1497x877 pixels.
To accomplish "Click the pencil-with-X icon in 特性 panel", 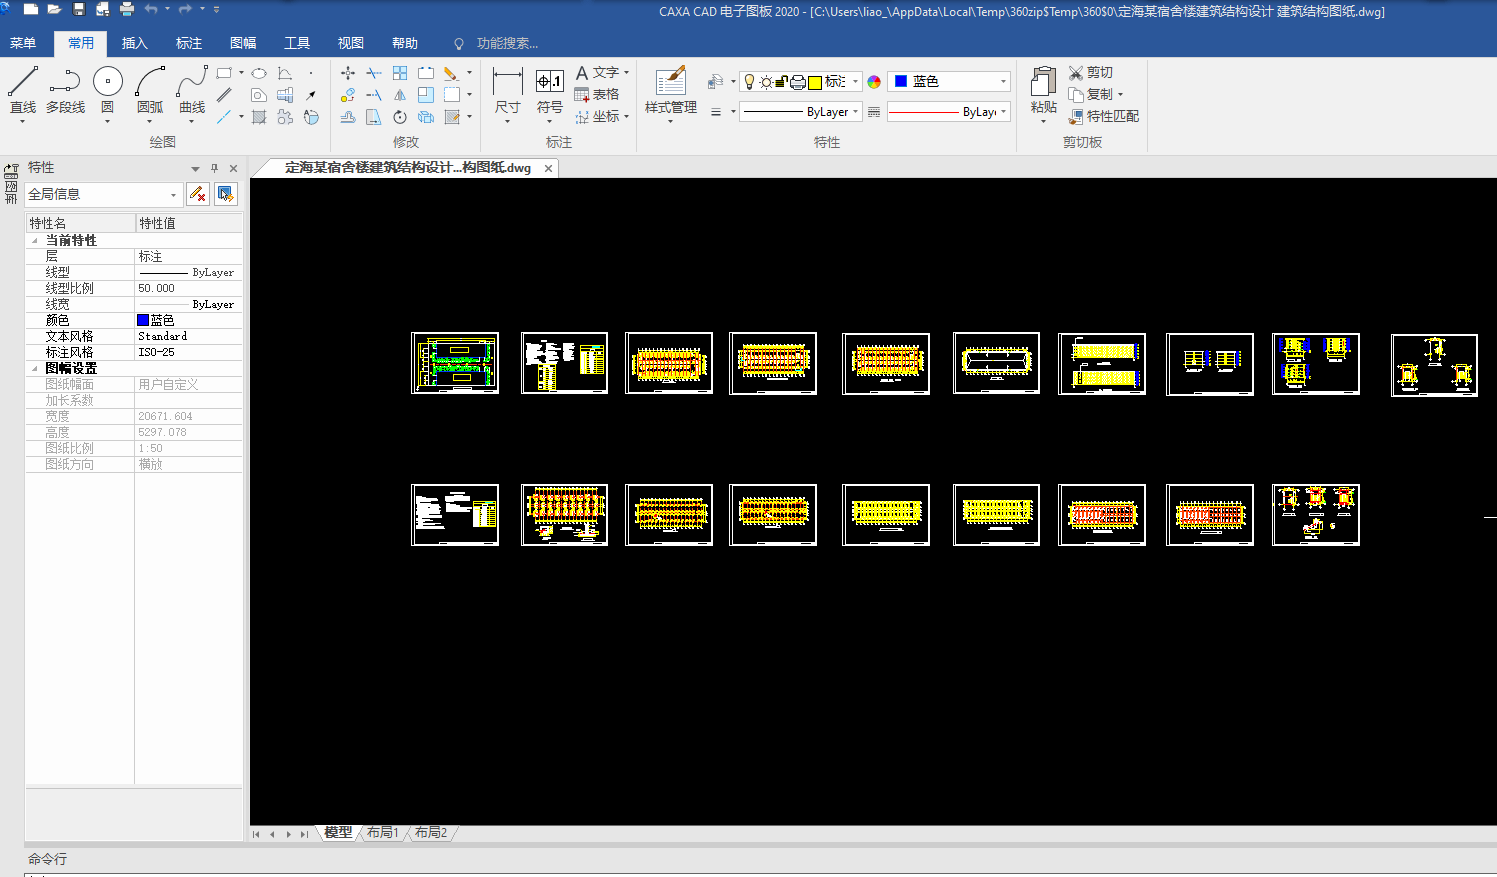I will click(198, 194).
